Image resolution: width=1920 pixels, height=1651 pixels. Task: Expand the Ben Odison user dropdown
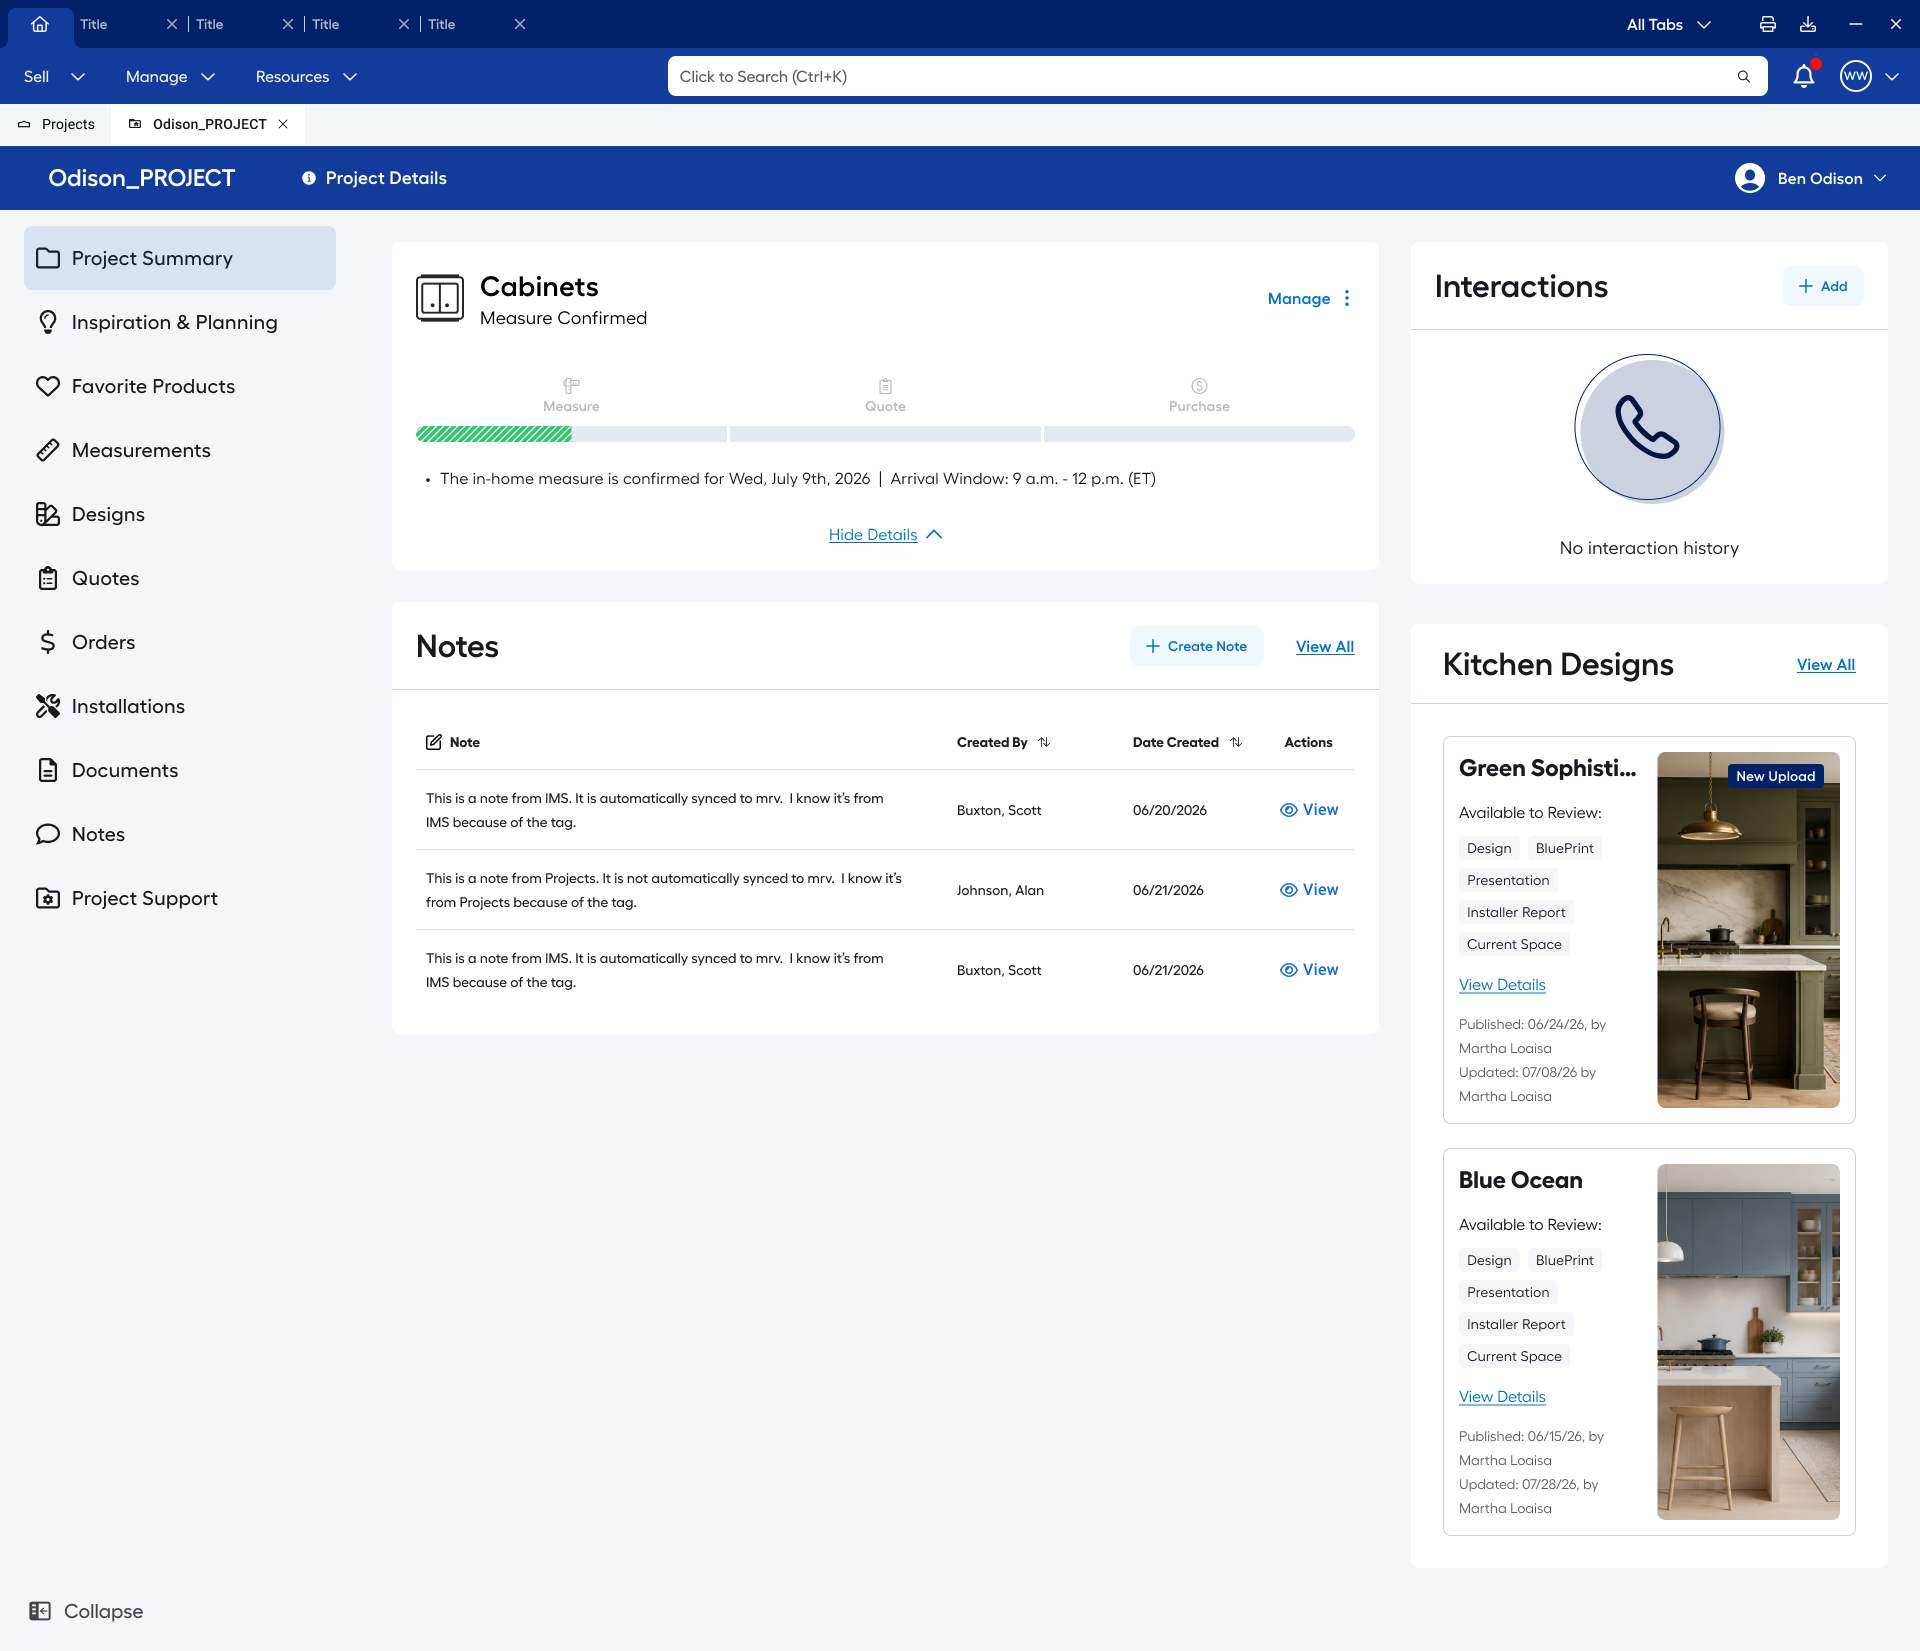(x=1811, y=178)
